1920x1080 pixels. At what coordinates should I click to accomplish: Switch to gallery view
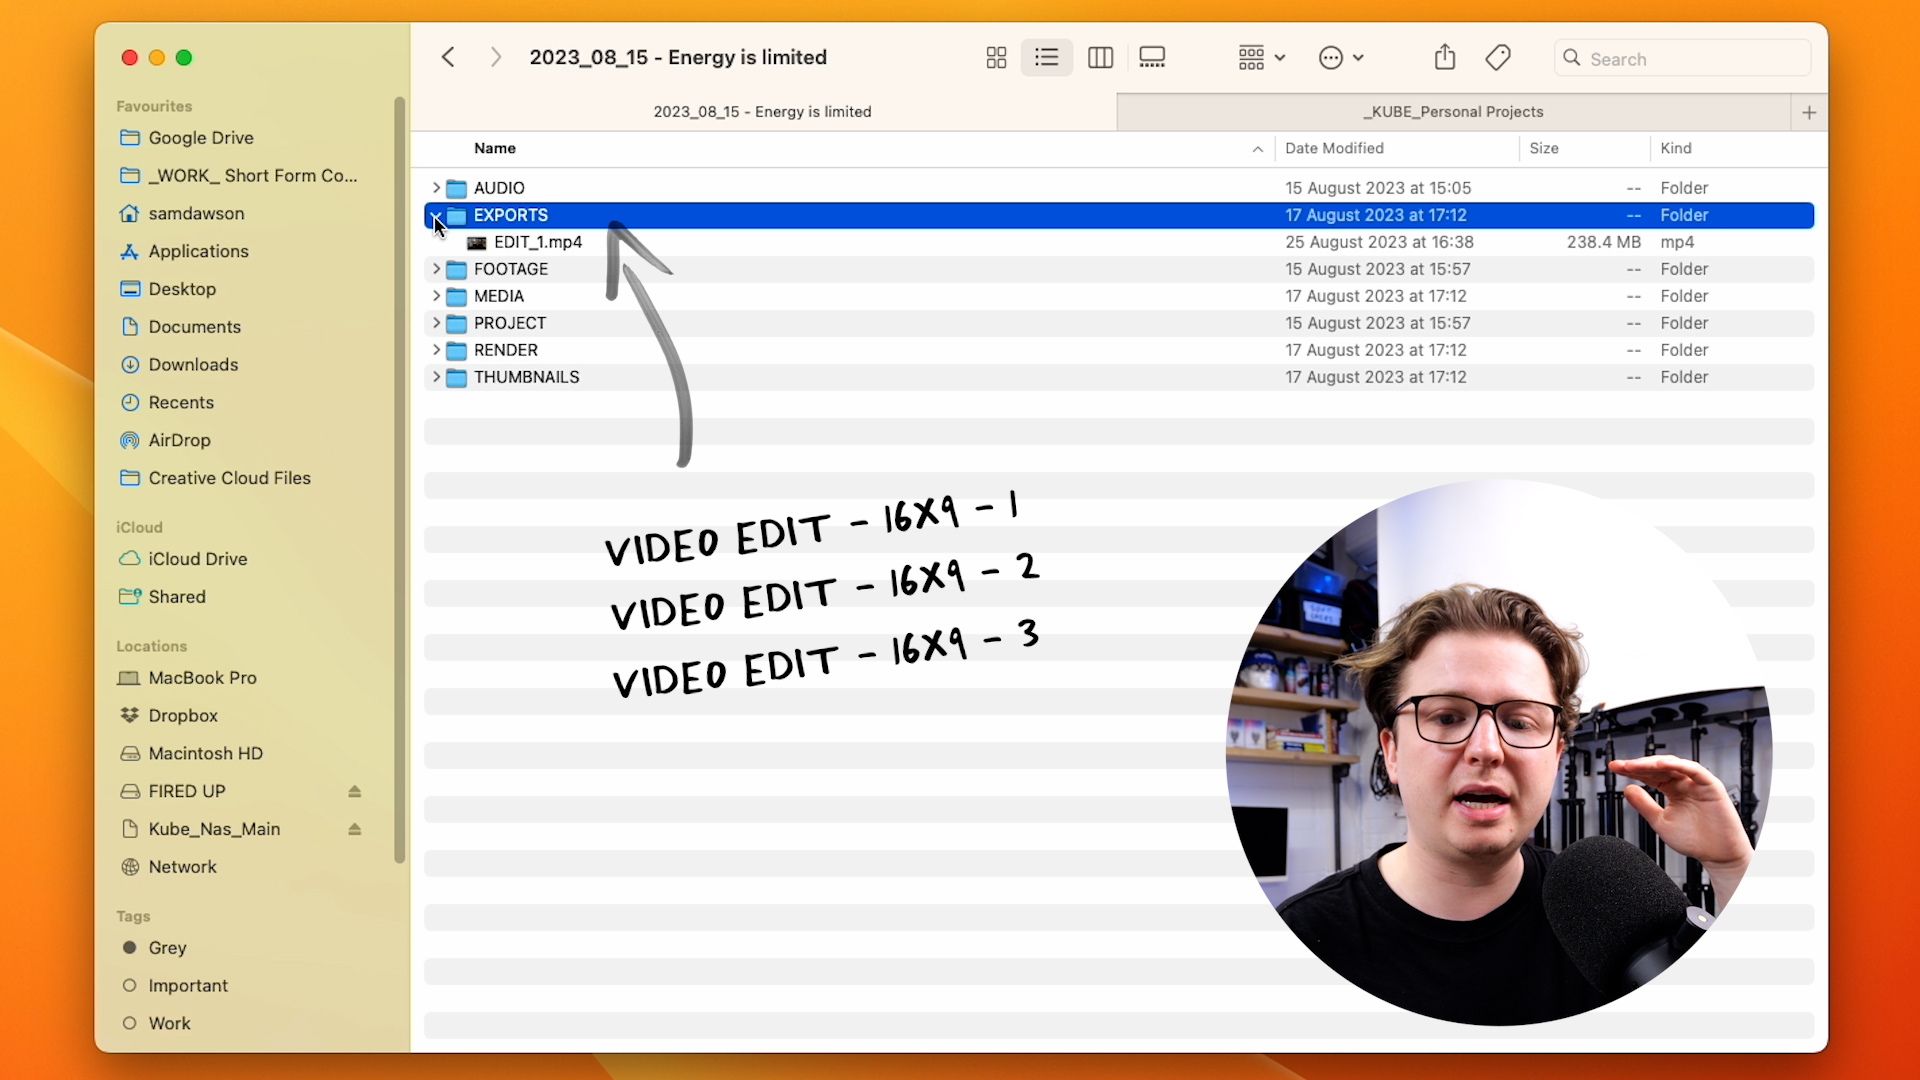tap(1152, 58)
